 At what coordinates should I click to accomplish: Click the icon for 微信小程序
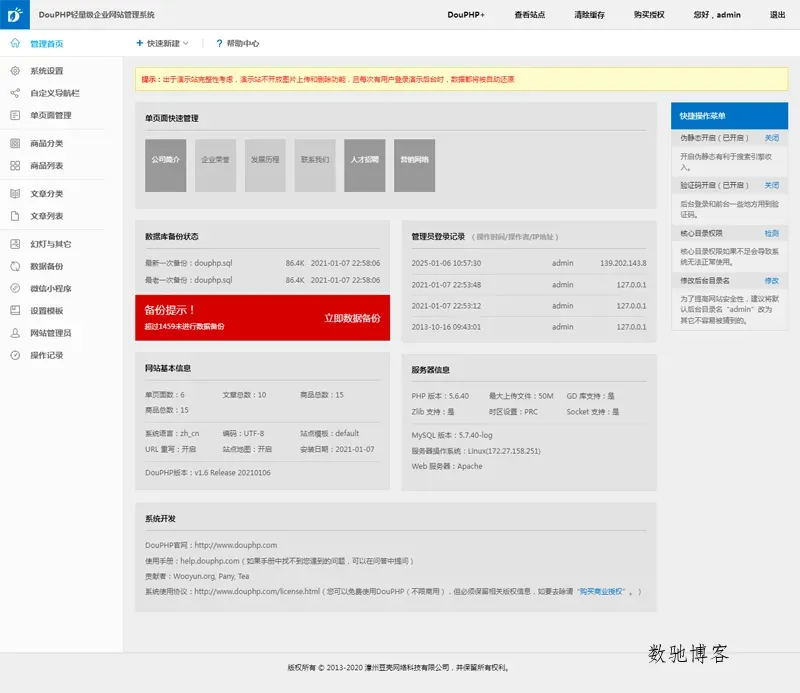point(15,288)
